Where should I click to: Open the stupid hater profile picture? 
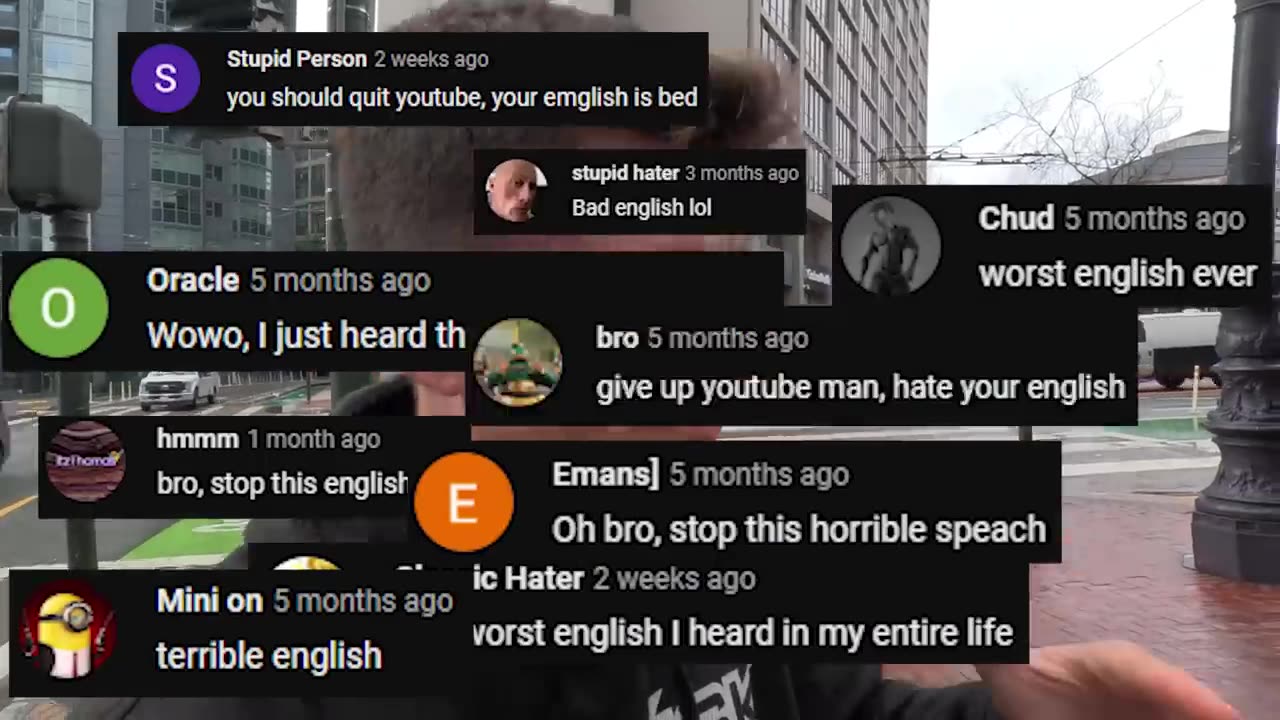click(x=516, y=191)
